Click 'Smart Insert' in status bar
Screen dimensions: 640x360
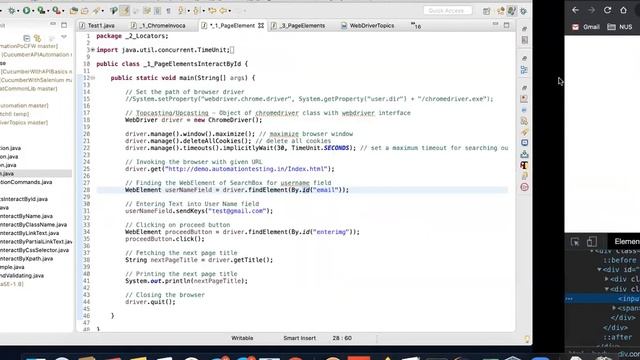pyautogui.click(x=300, y=338)
